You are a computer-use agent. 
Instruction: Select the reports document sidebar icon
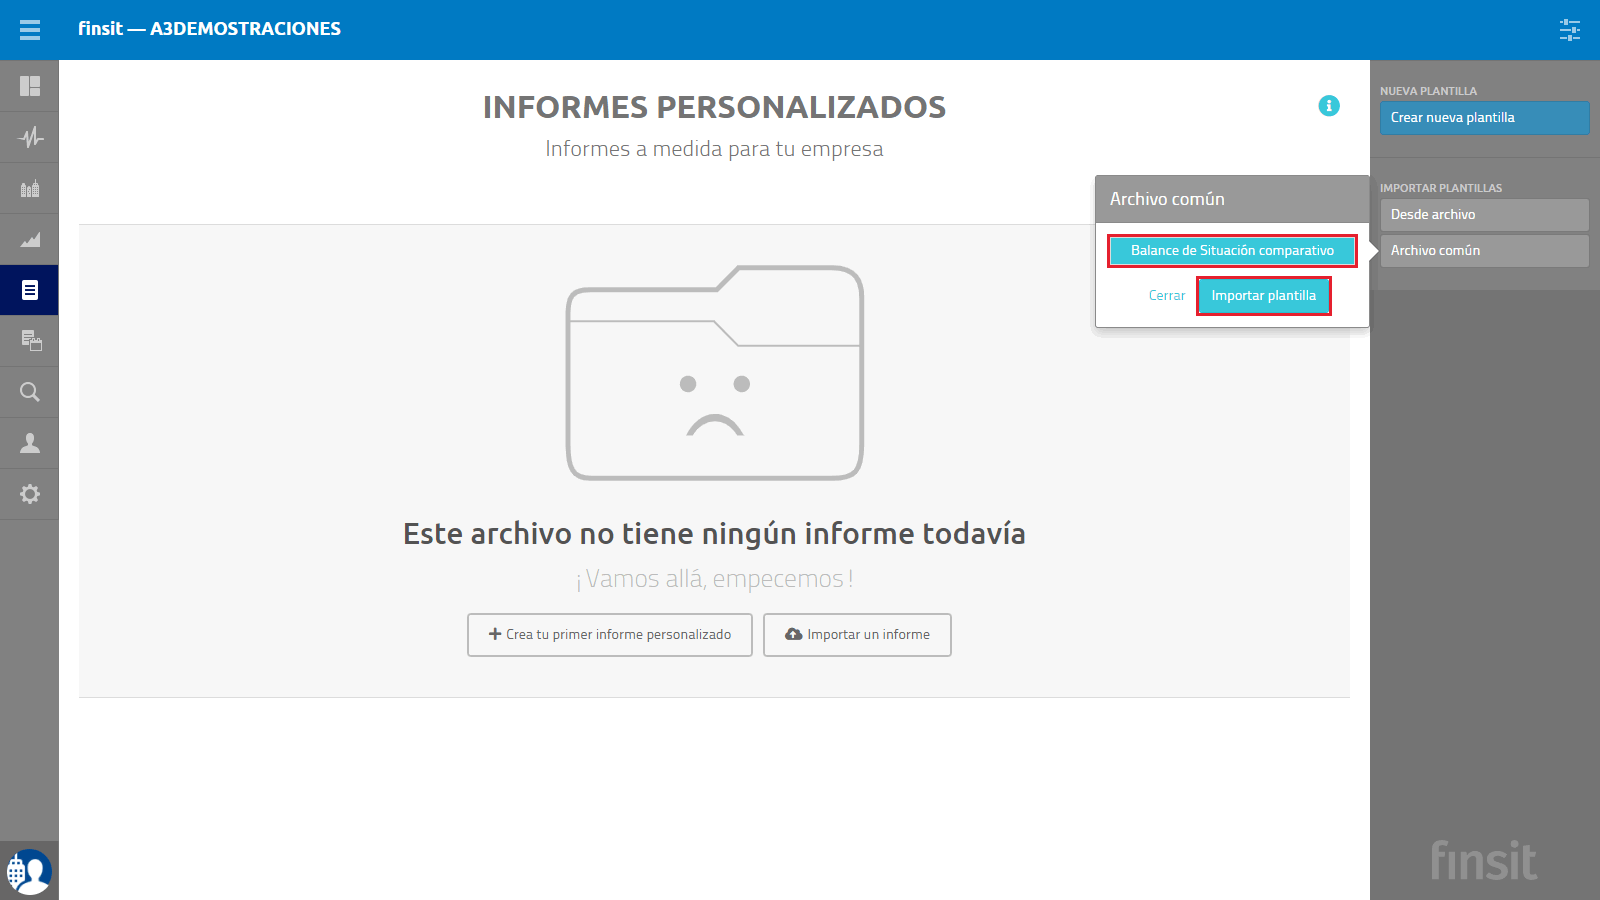(30, 290)
